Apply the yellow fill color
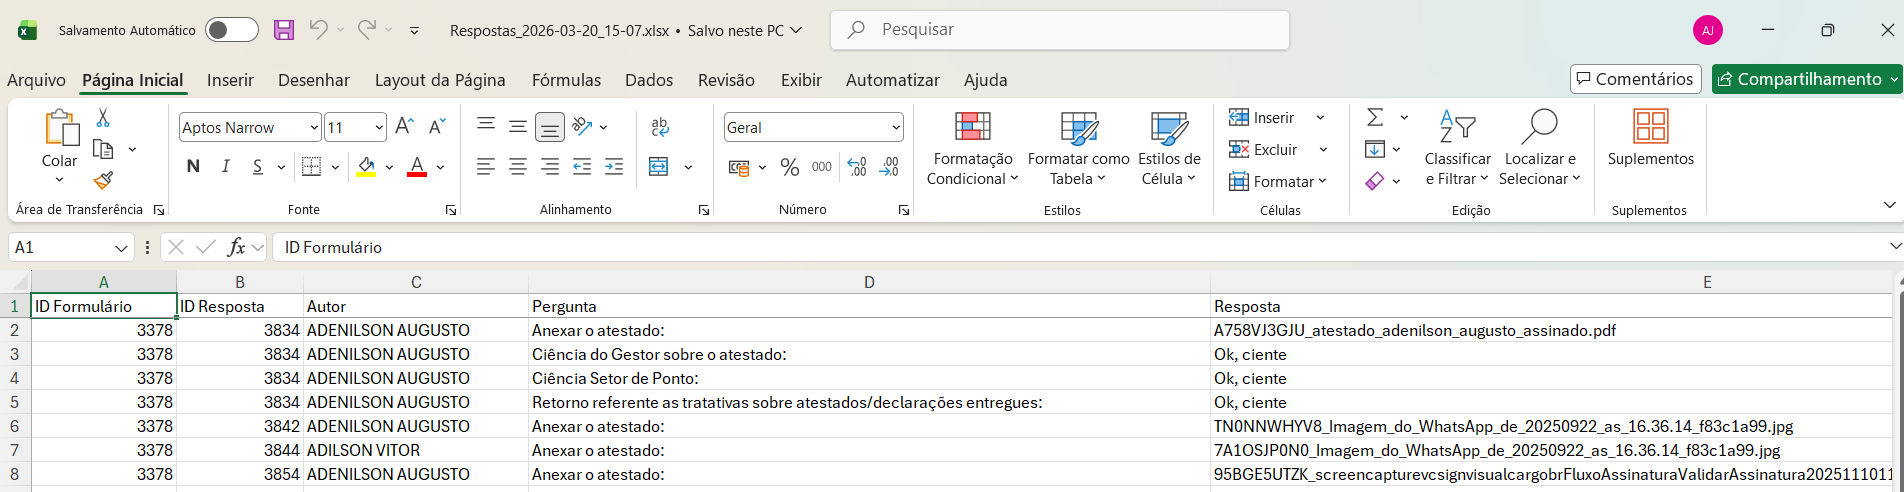This screenshot has height=492, width=1904. coord(366,167)
